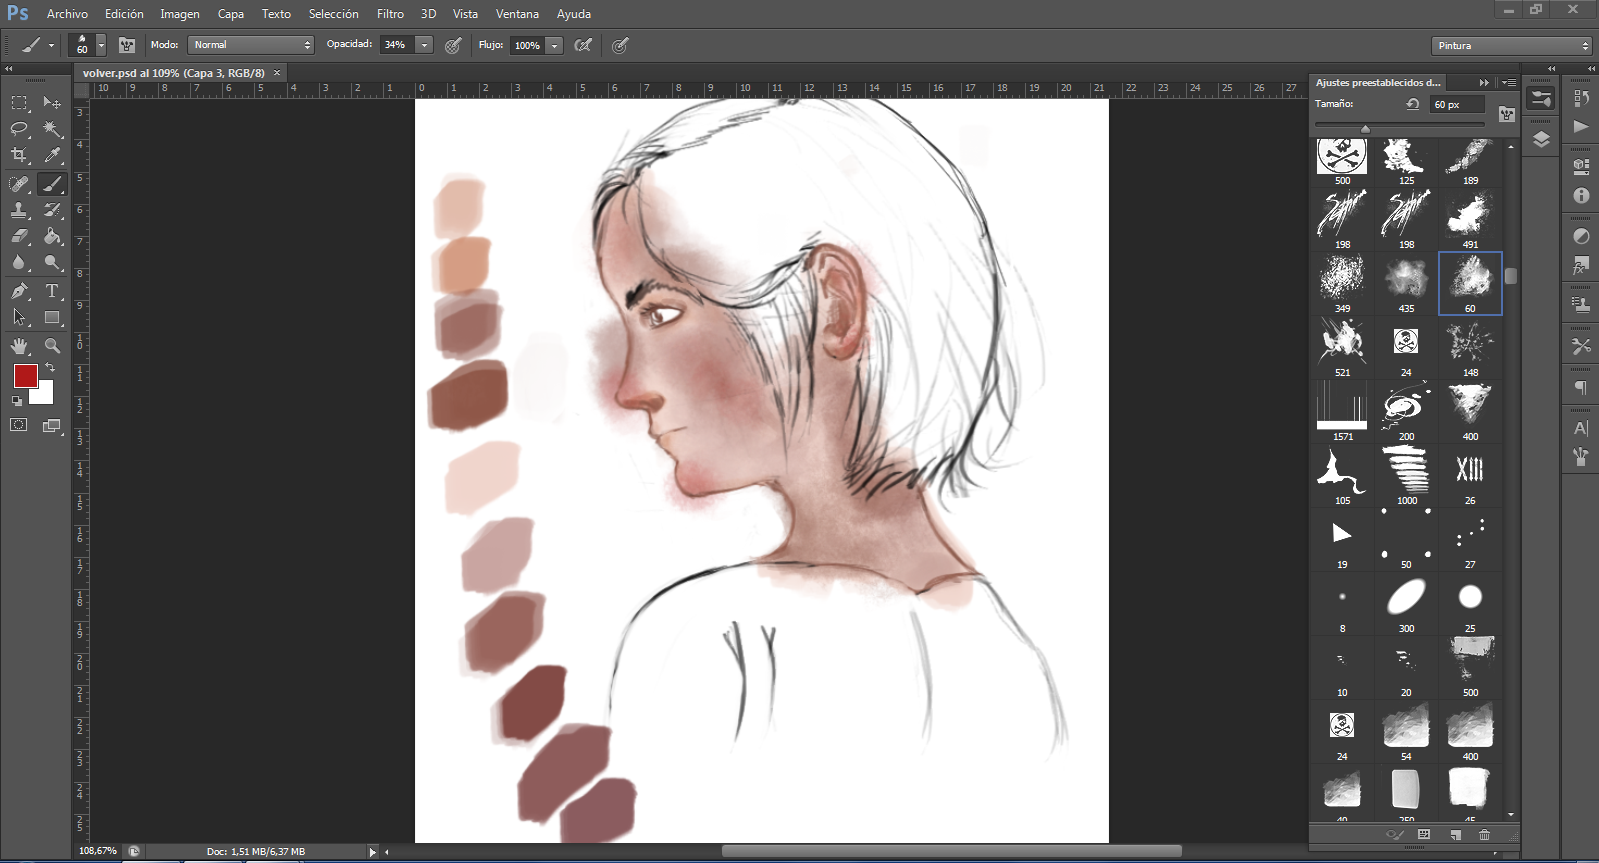Create new brush preset button
The height and width of the screenshot is (863, 1599).
click(x=1456, y=834)
